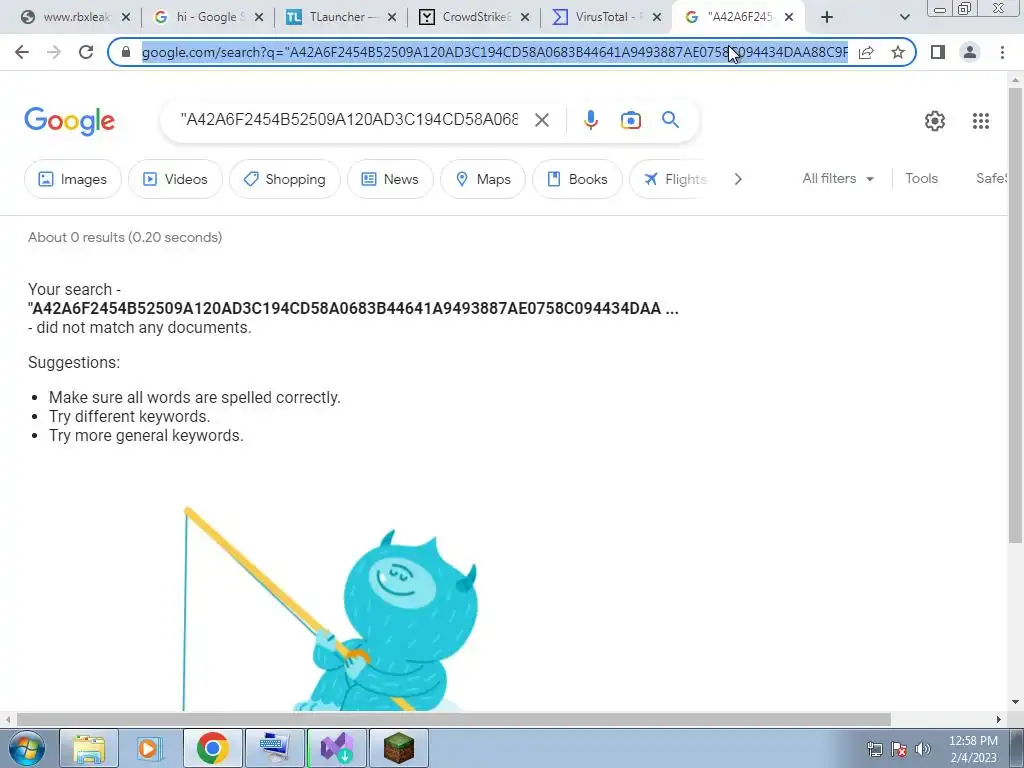Start a voice search with the microphone

coord(590,120)
